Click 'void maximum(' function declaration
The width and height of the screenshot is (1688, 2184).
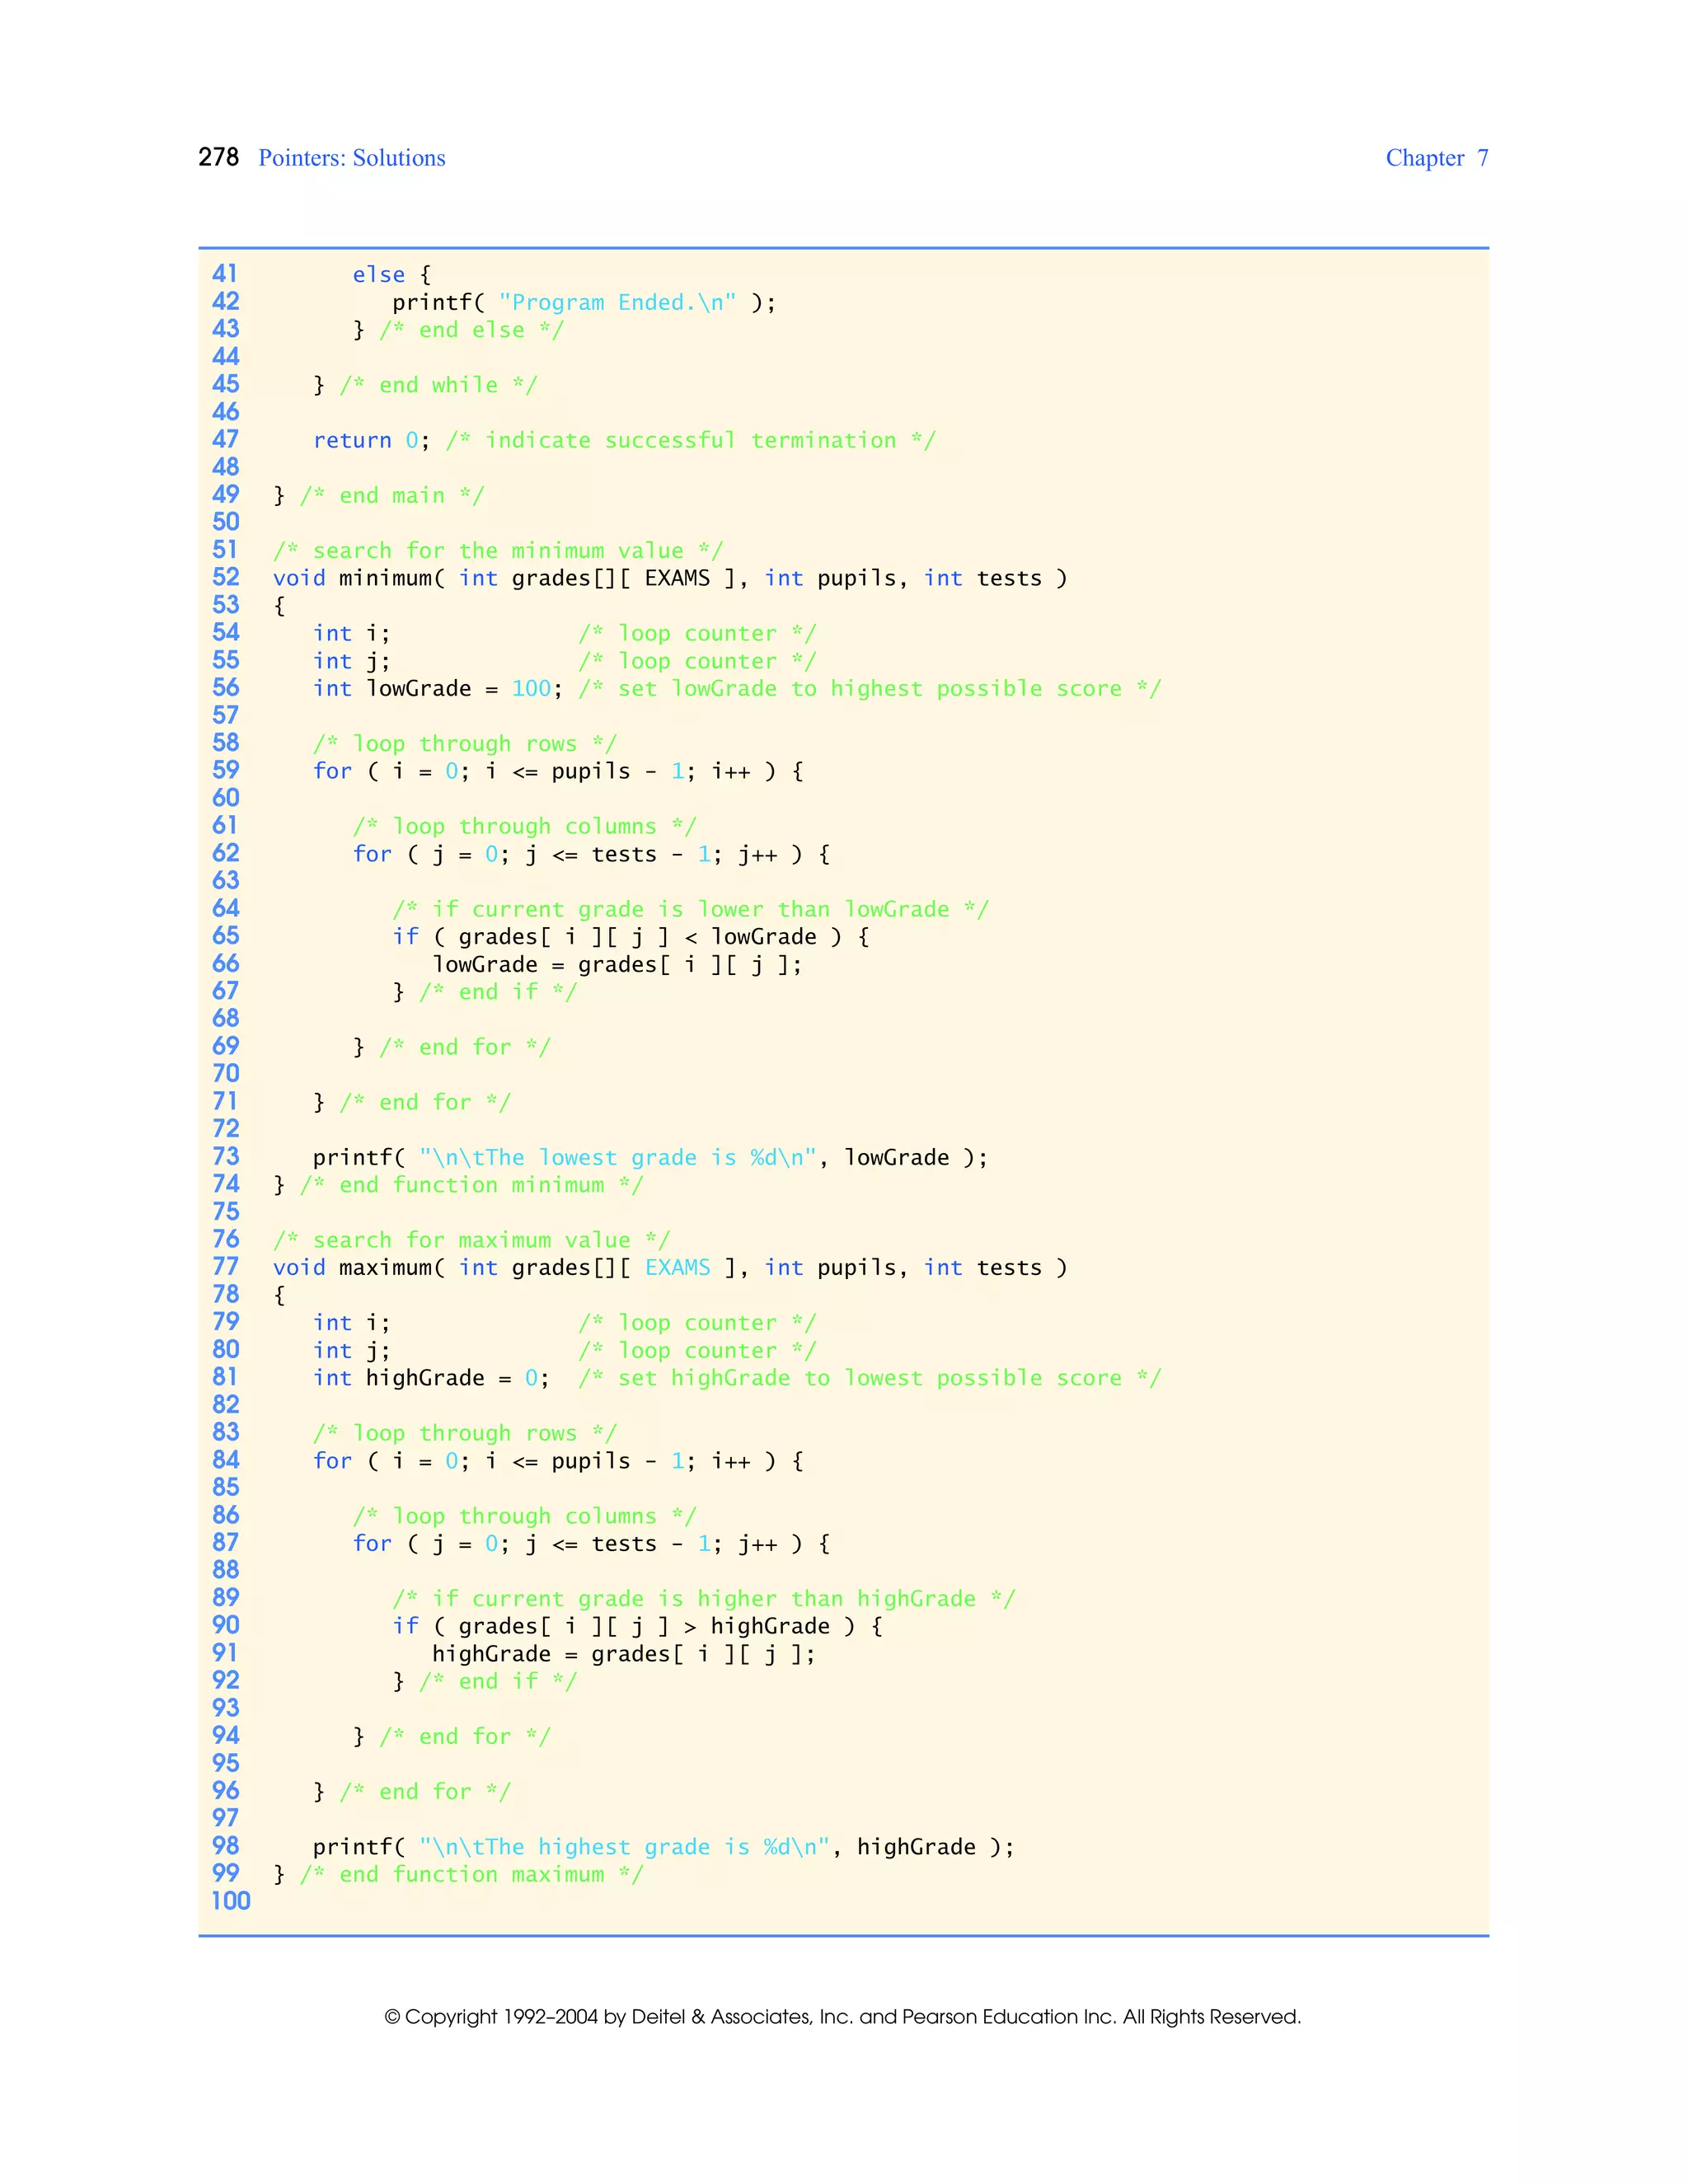click(x=359, y=1268)
